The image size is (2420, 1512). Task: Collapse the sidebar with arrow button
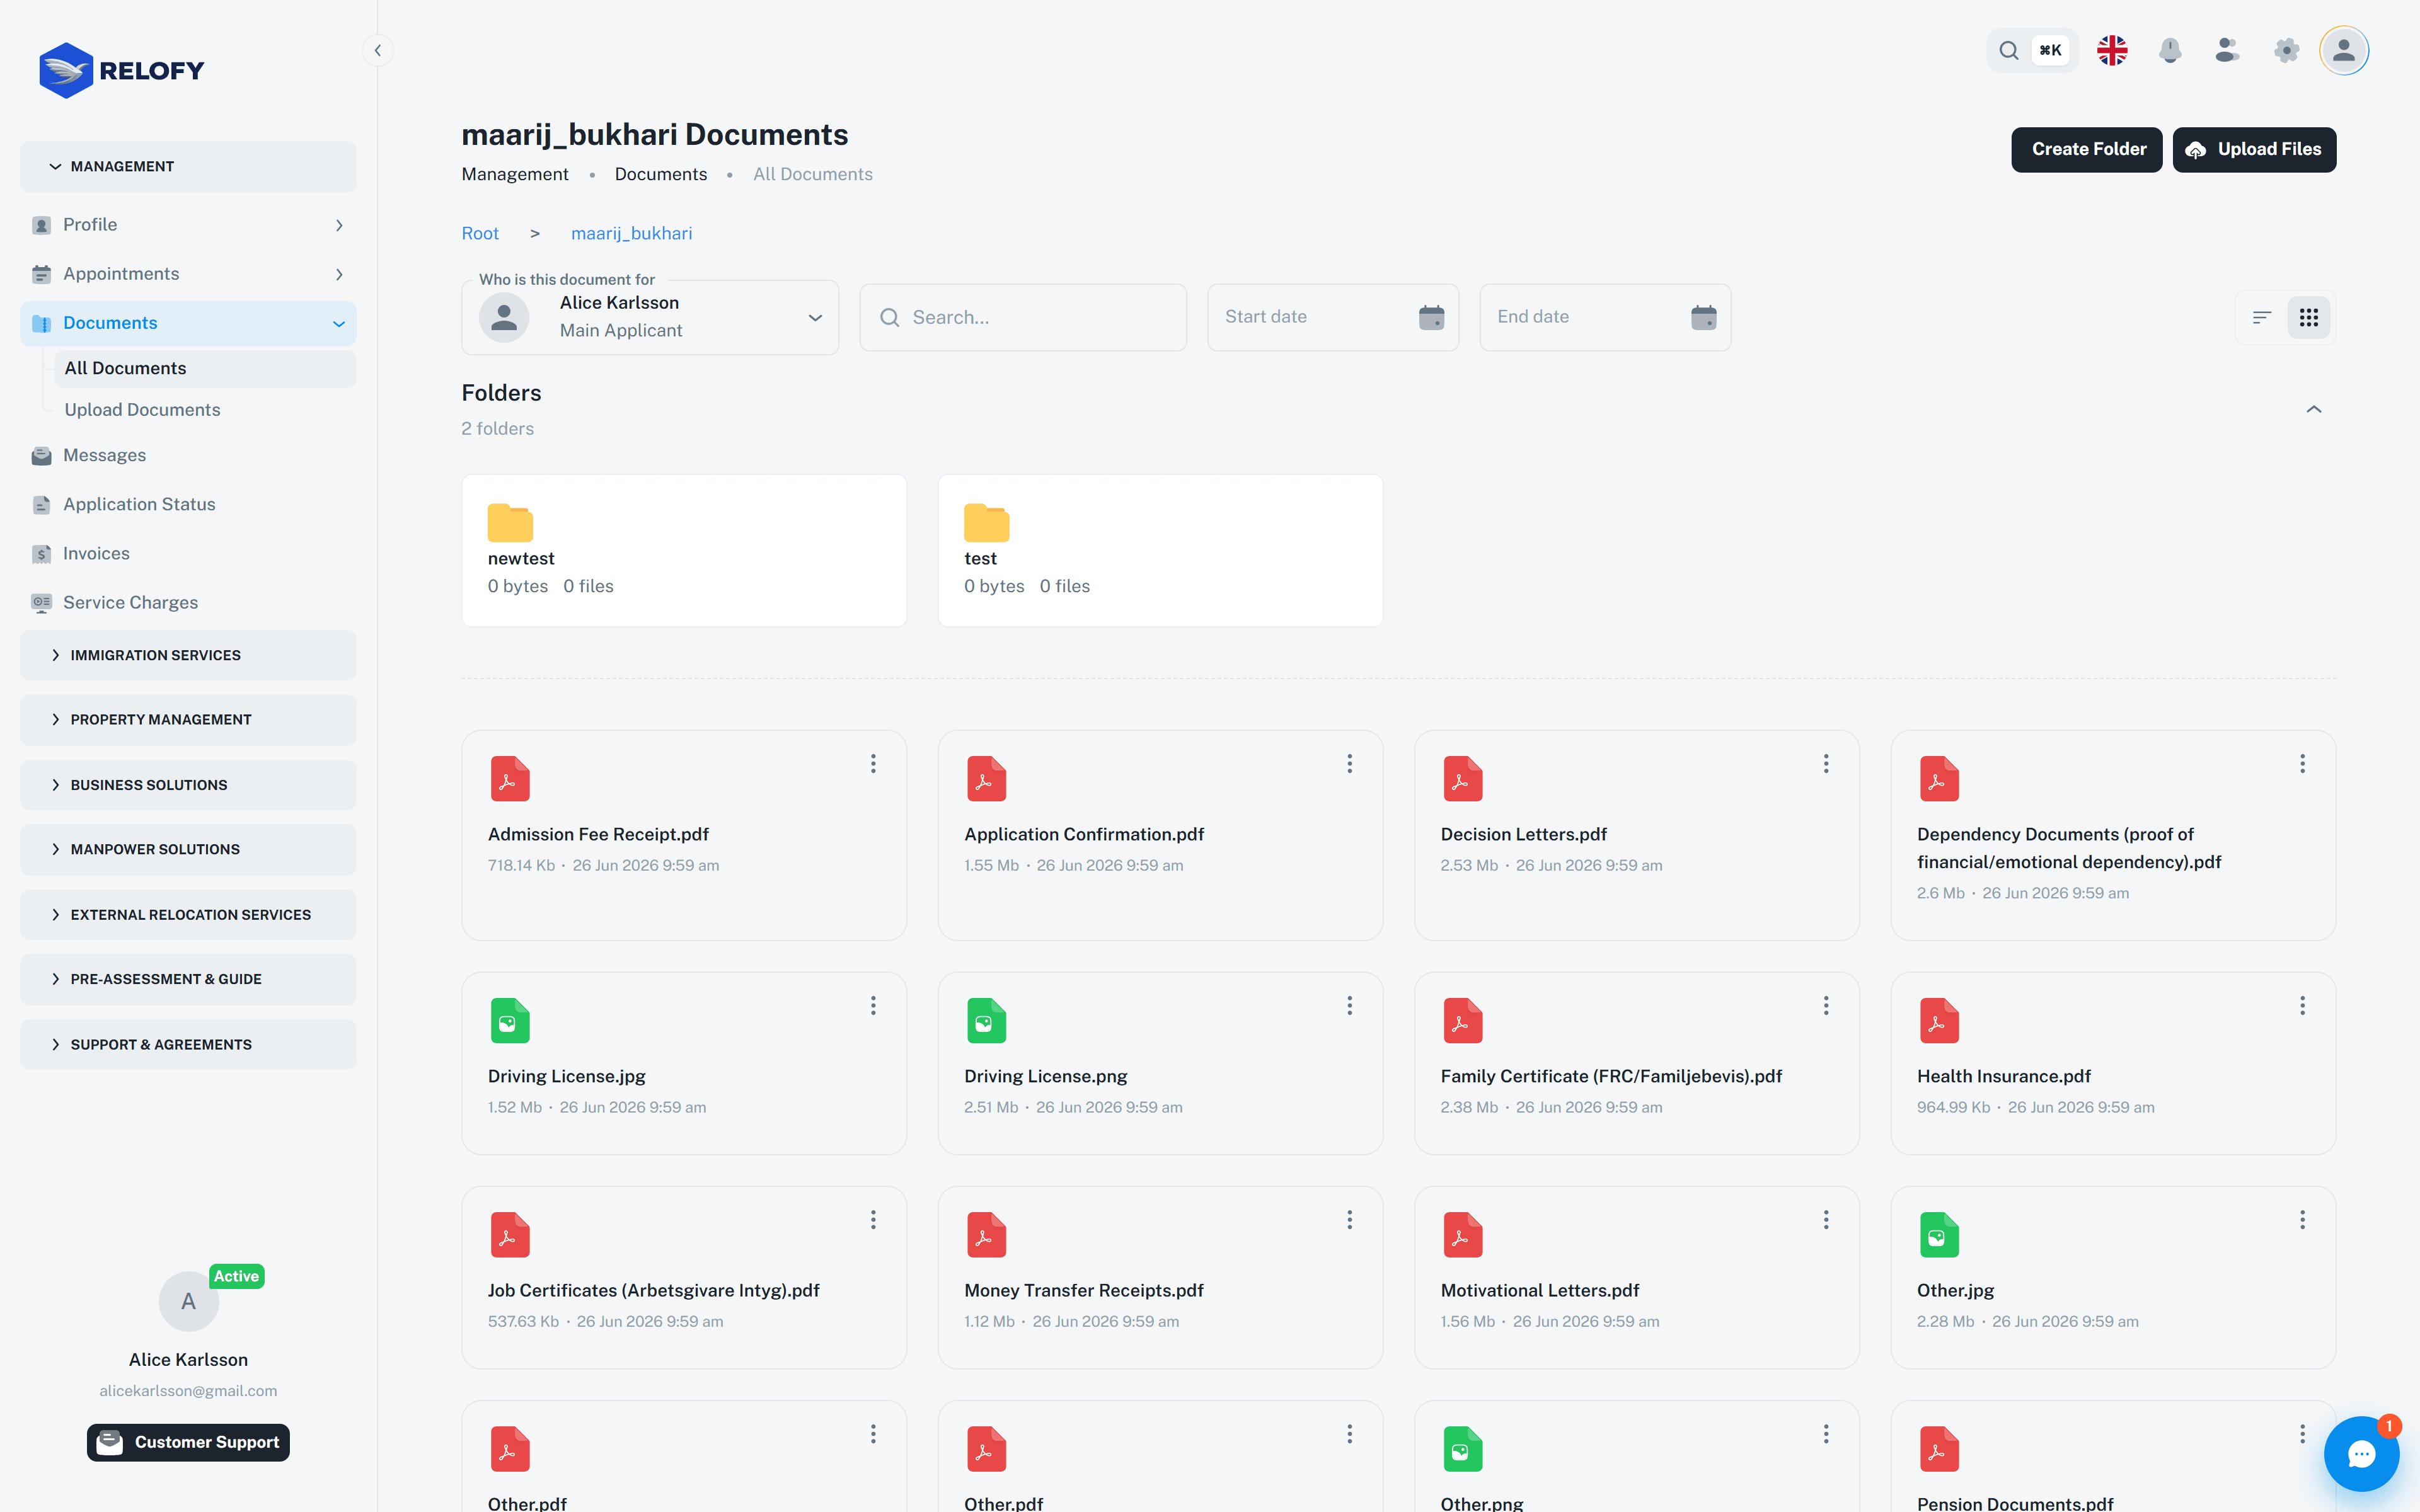tap(377, 50)
